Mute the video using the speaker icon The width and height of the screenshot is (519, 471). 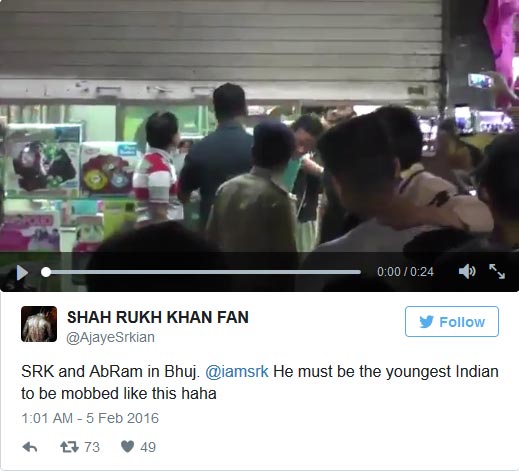point(467,272)
